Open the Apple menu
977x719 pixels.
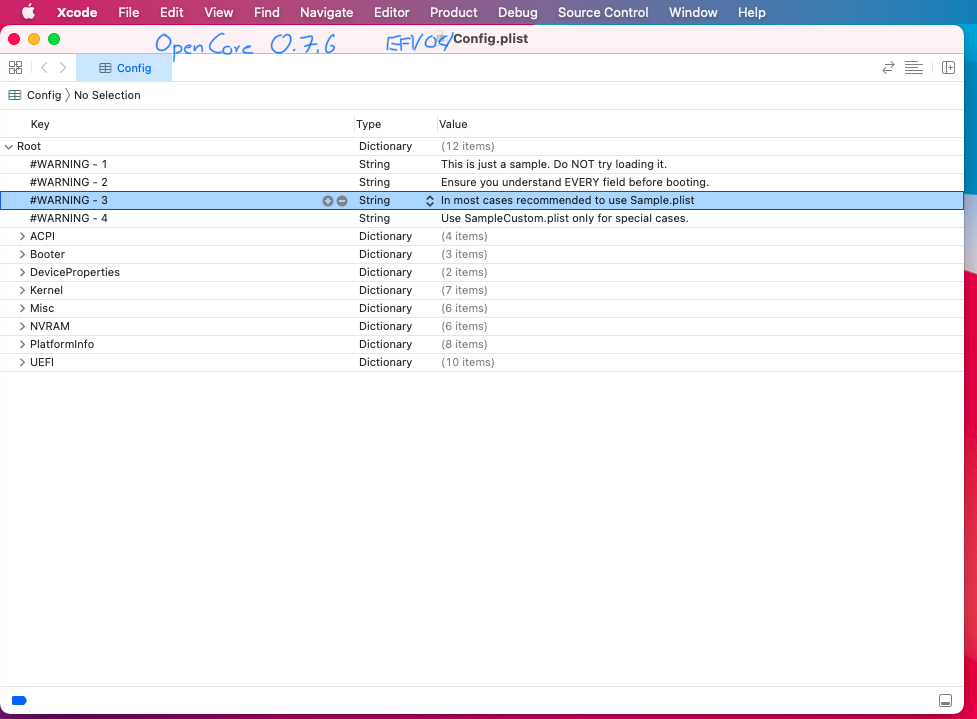[x=28, y=12]
